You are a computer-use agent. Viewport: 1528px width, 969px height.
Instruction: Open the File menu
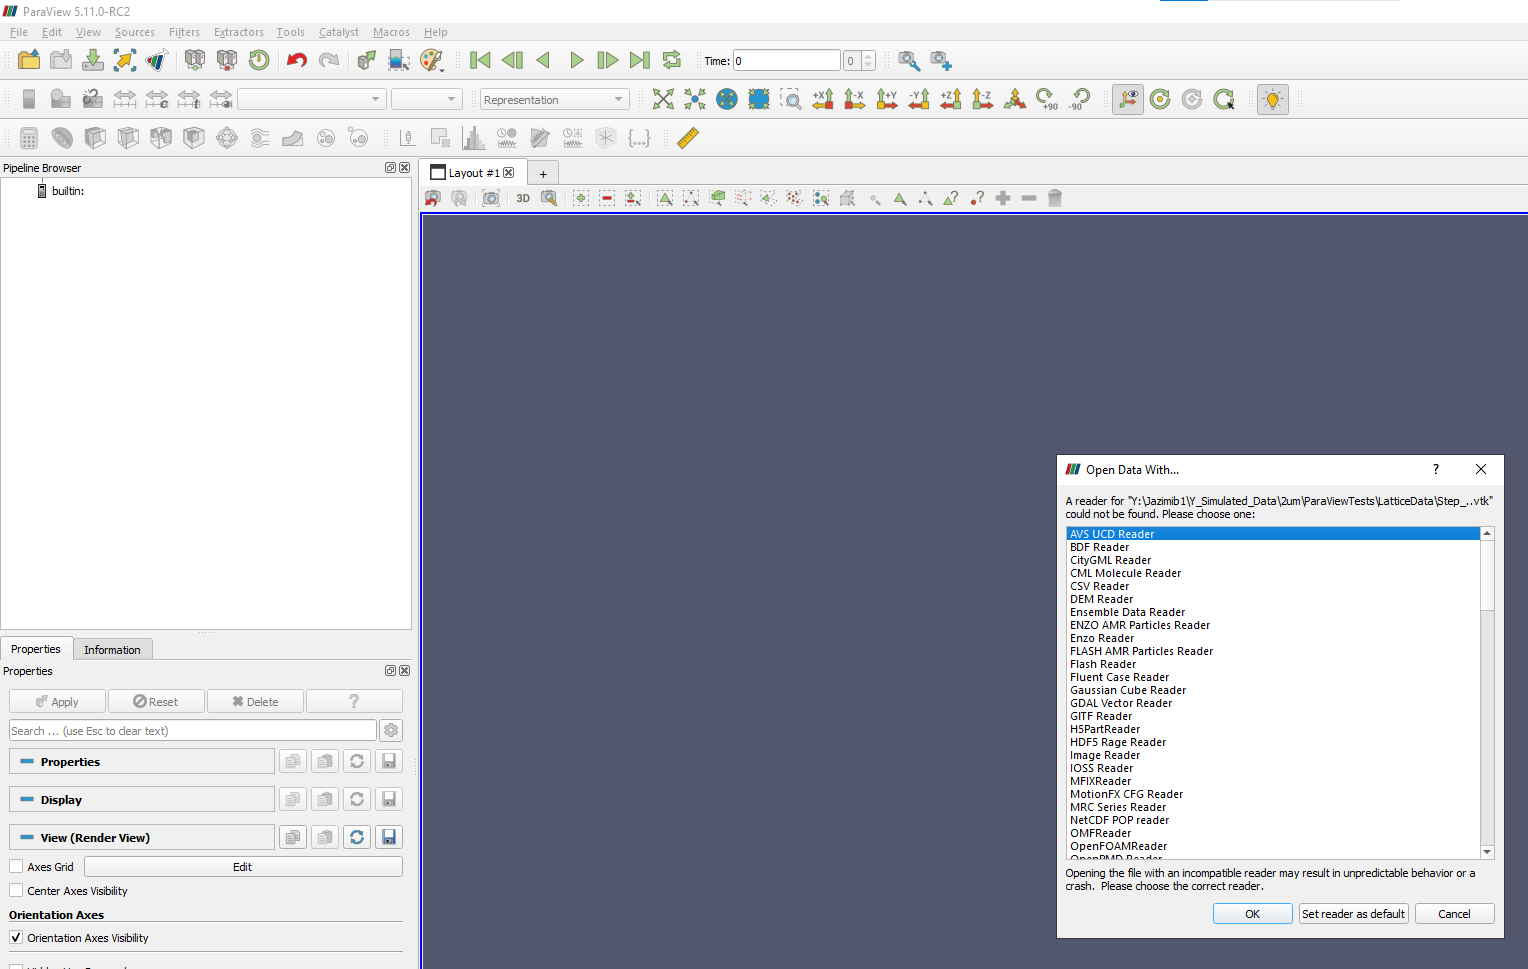(19, 32)
